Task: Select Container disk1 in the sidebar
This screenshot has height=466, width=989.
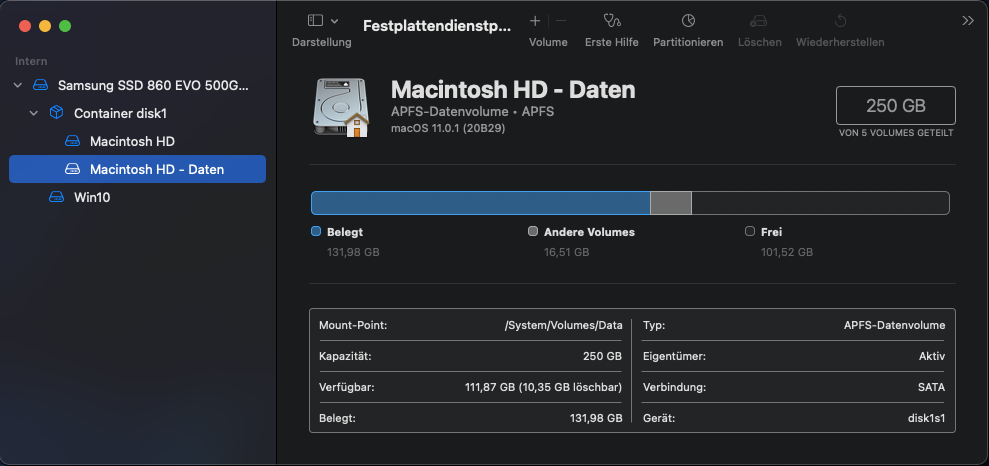Action: (x=138, y=114)
